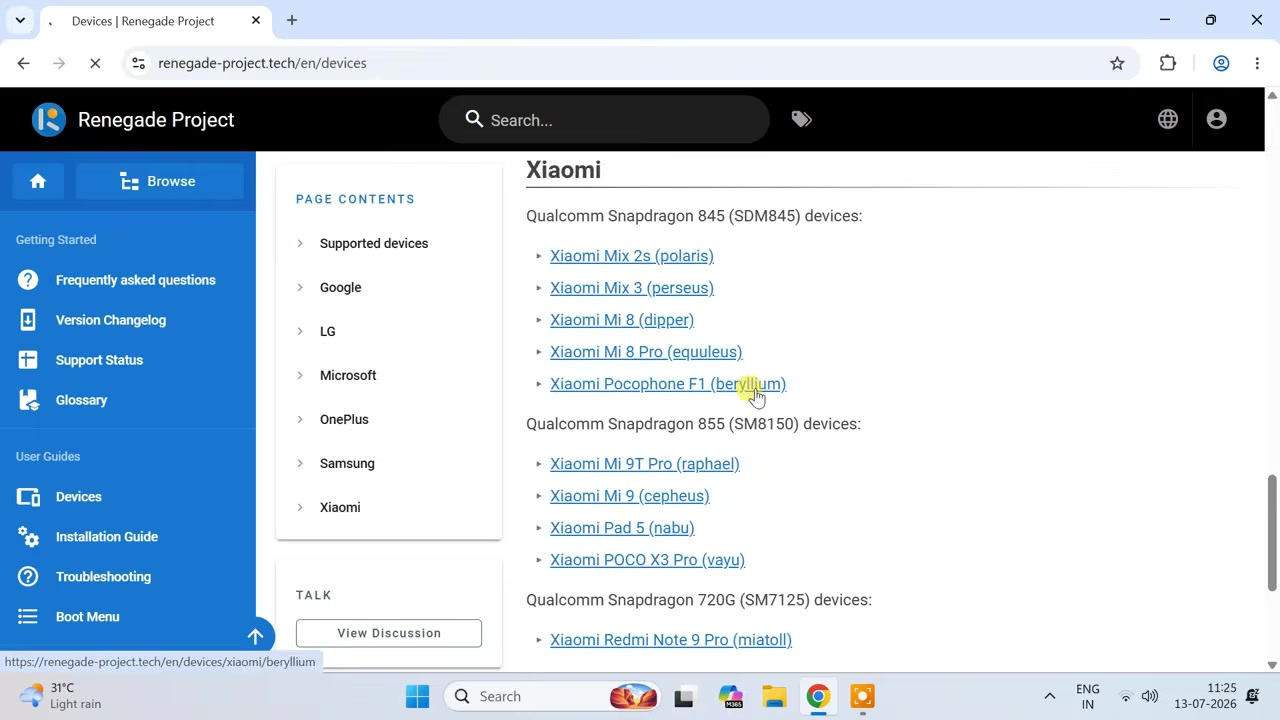This screenshot has height=720, width=1280.
Task: Open File Explorer from taskbar
Action: (x=774, y=696)
